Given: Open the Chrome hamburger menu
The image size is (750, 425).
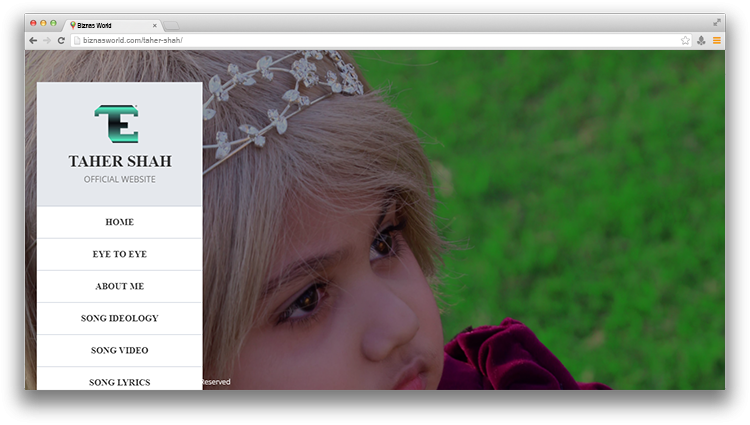Looking at the screenshot, I should (x=717, y=41).
